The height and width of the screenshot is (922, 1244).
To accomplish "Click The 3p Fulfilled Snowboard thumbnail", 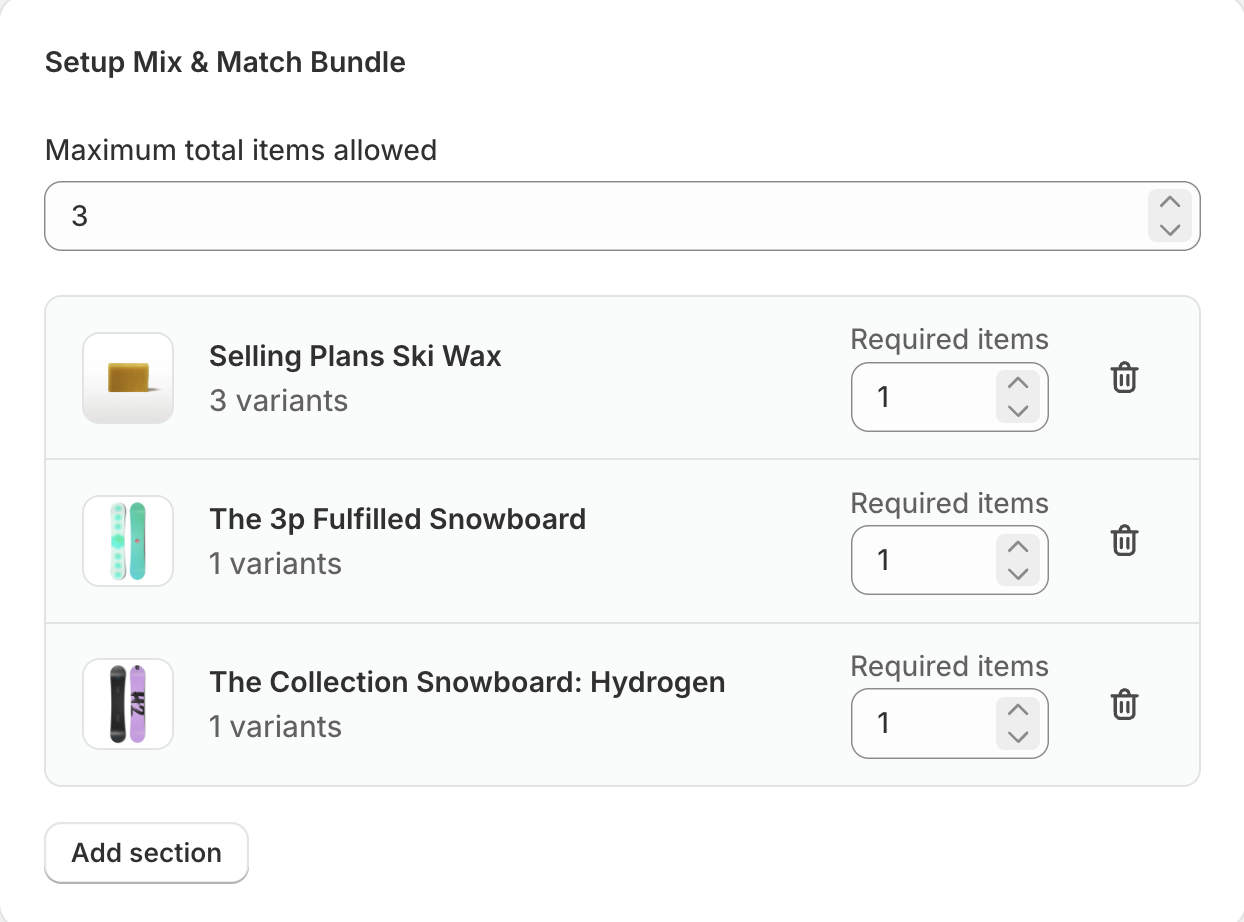I will click(128, 541).
